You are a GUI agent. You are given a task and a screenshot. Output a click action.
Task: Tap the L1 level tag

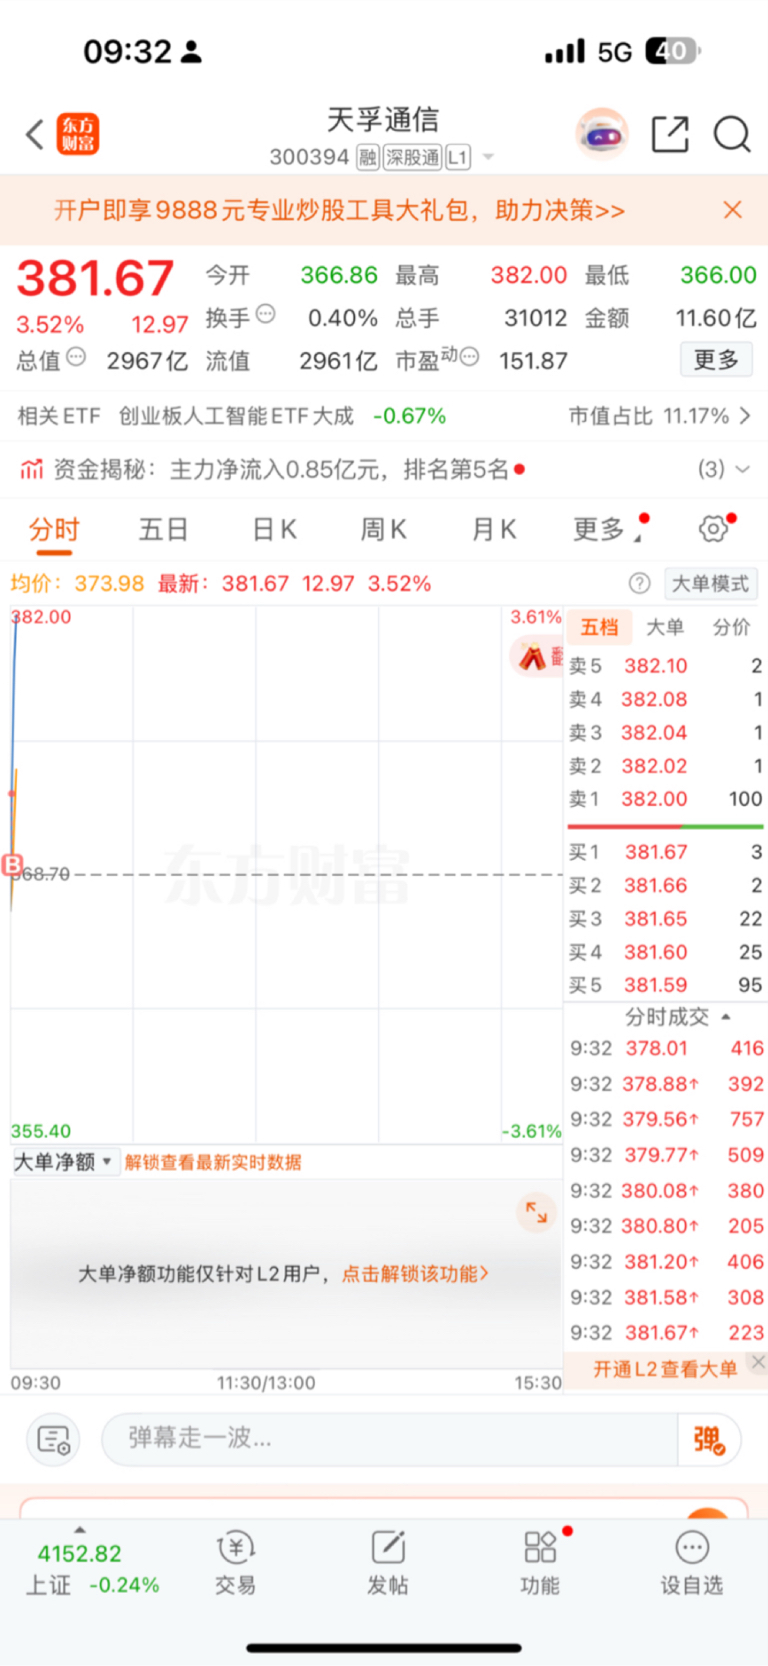458,157
